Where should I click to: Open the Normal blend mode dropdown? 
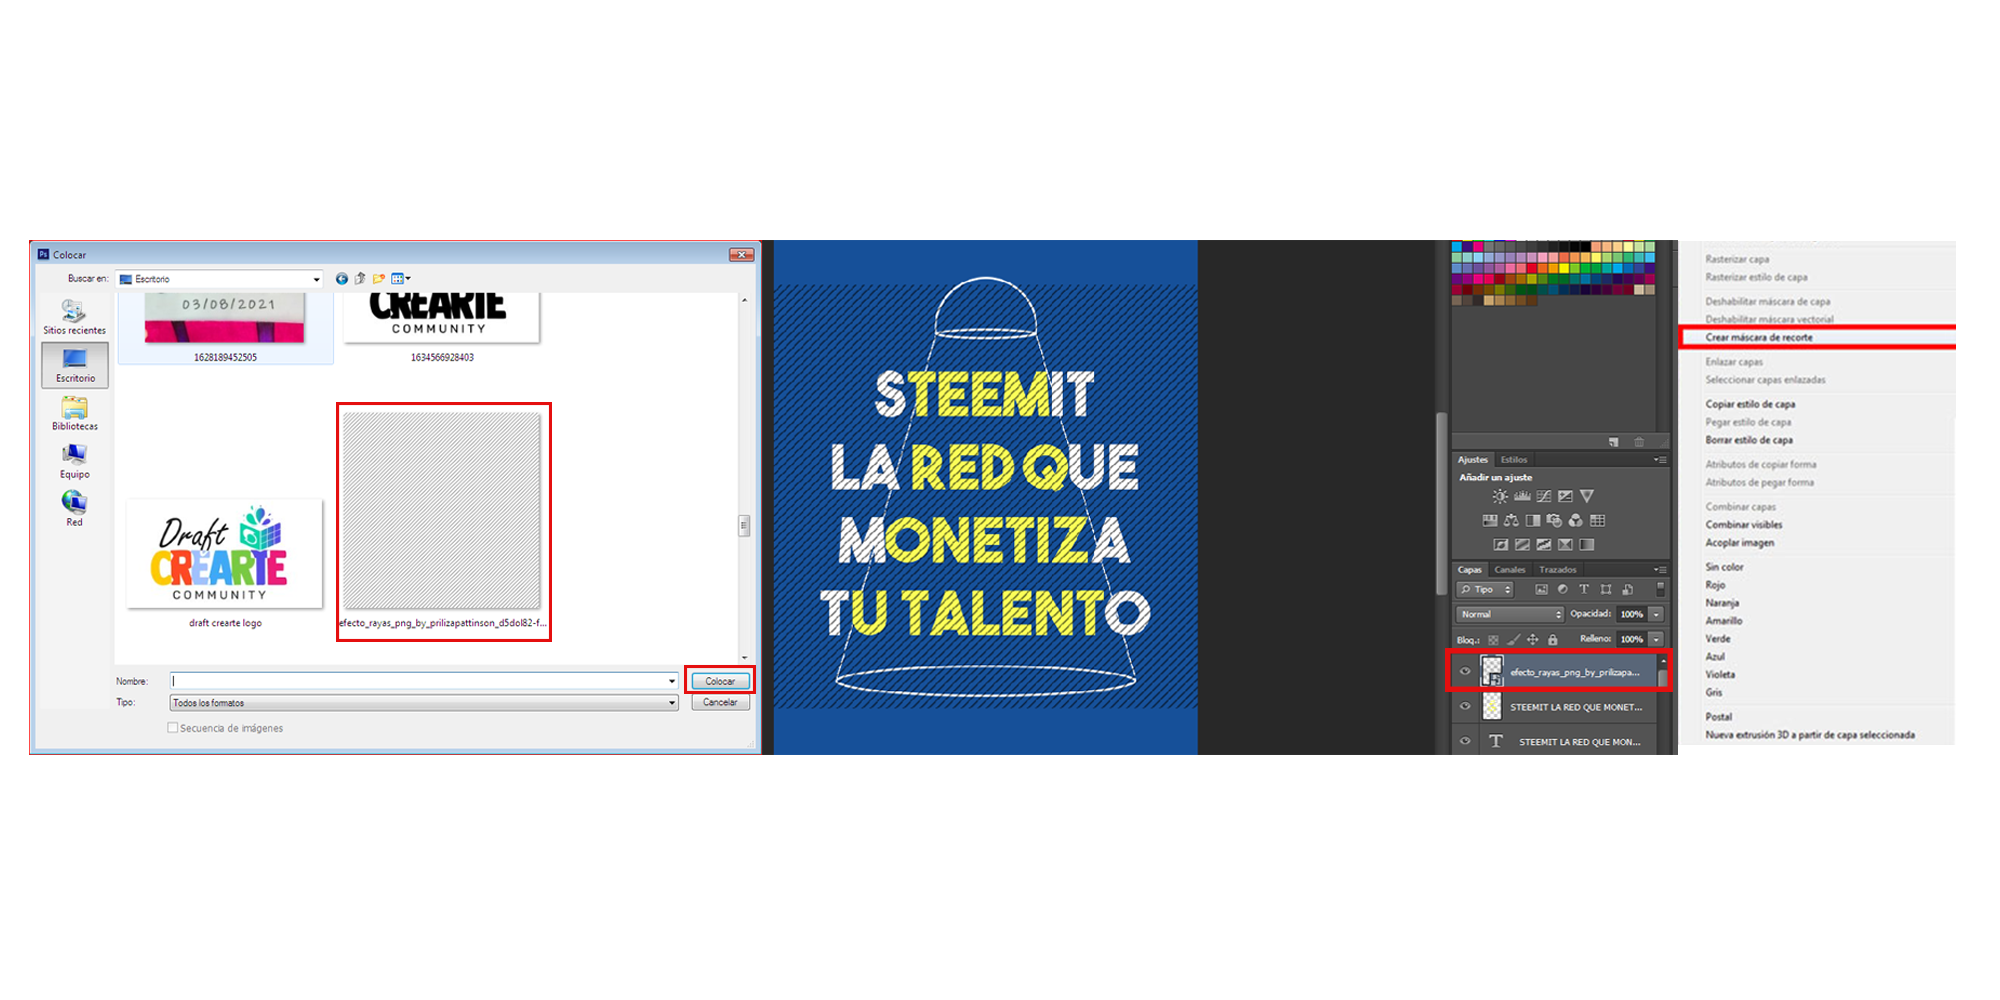(1509, 614)
